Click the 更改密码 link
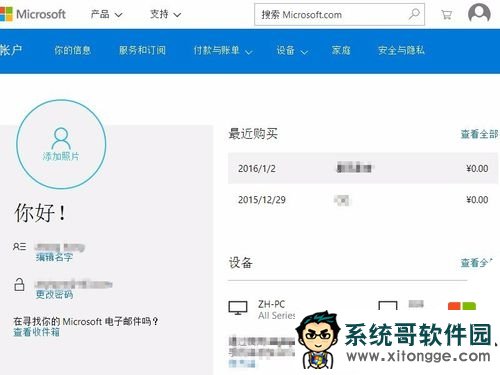 (54, 294)
